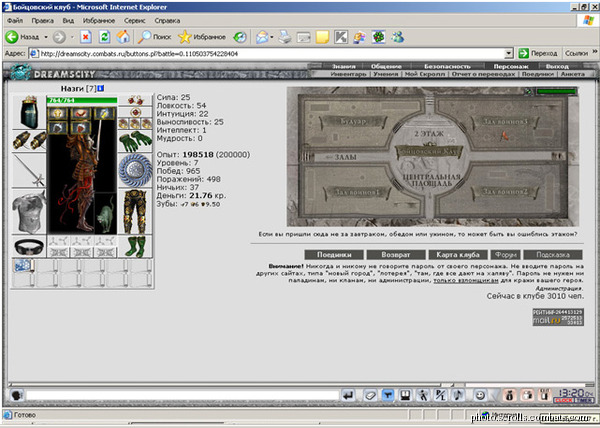Screen dimensions: 600x428
Task: Open the Умения submenu link
Action: 386,74
